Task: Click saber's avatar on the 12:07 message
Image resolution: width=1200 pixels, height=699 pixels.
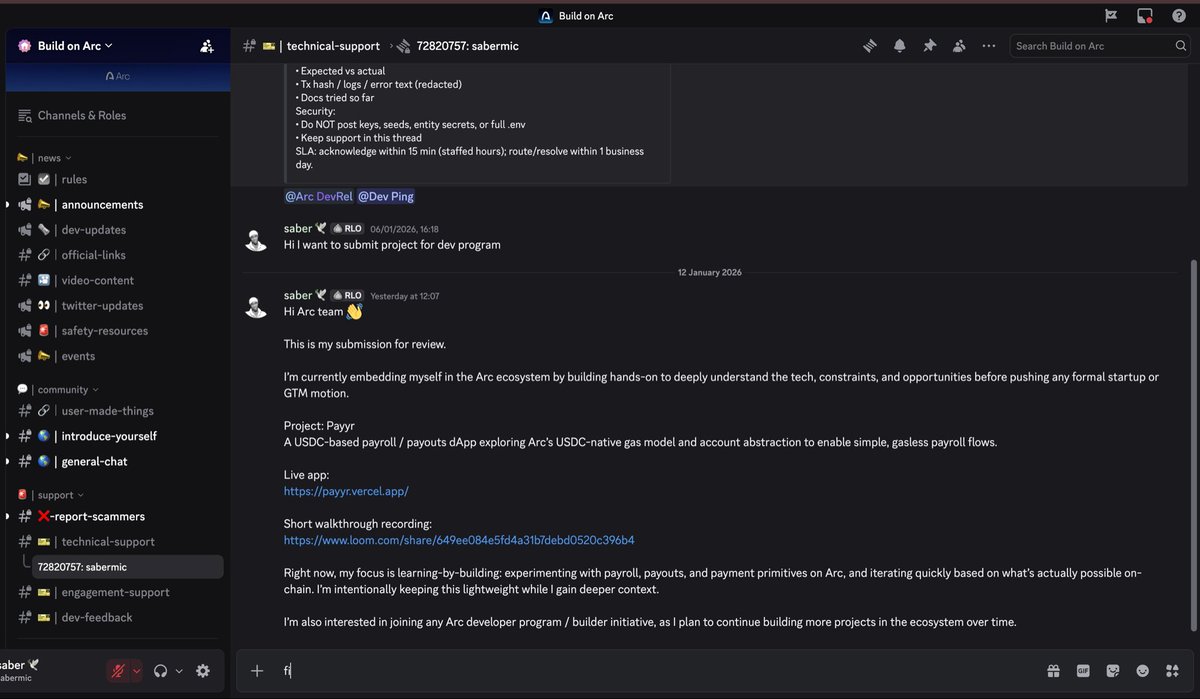Action: (x=256, y=306)
